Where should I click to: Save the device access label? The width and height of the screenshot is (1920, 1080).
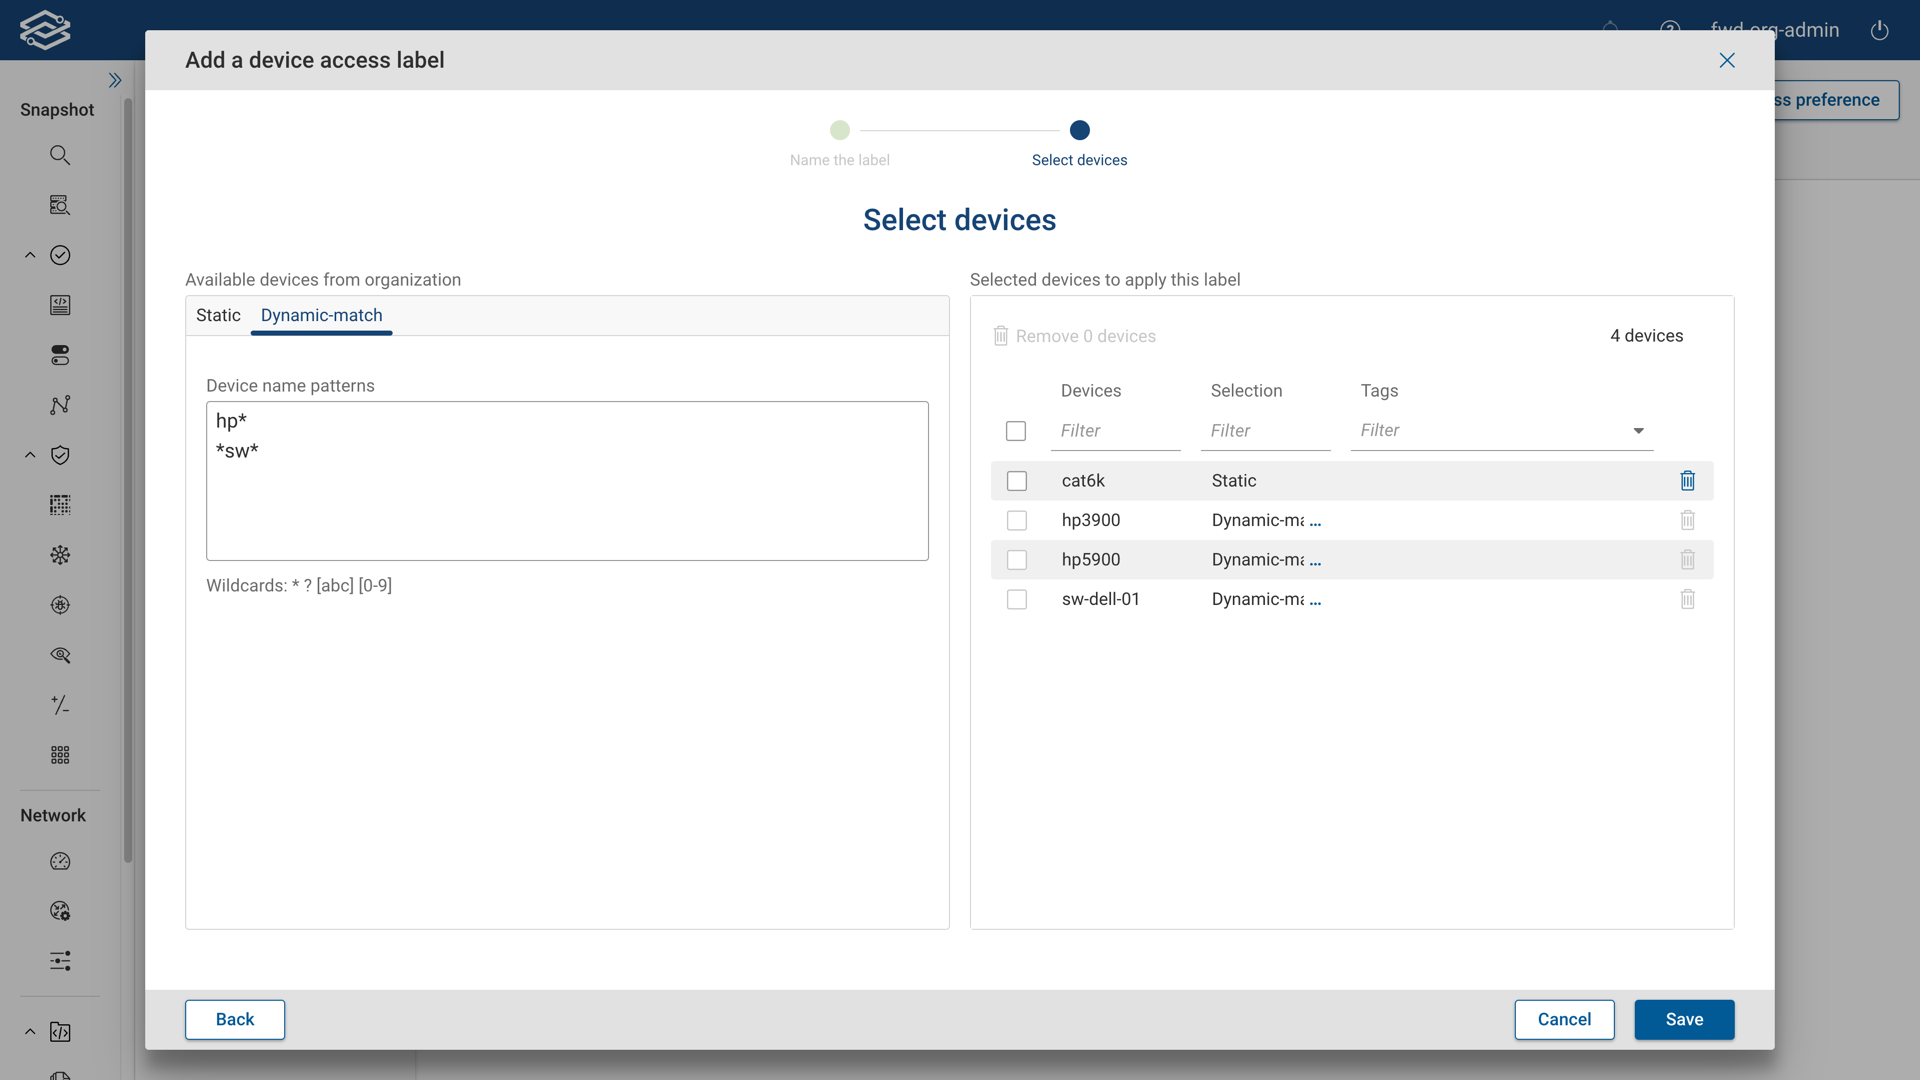pos(1684,1019)
